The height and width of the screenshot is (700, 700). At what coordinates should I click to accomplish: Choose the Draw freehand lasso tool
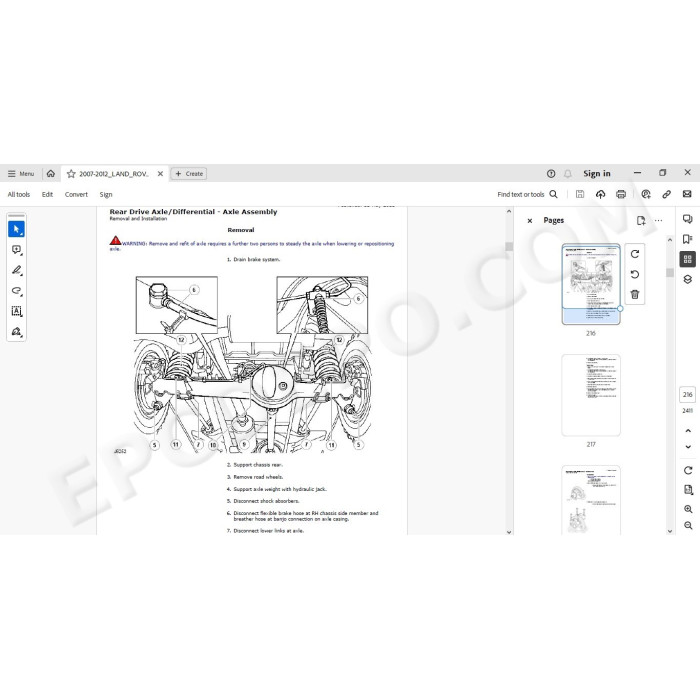pos(17,291)
